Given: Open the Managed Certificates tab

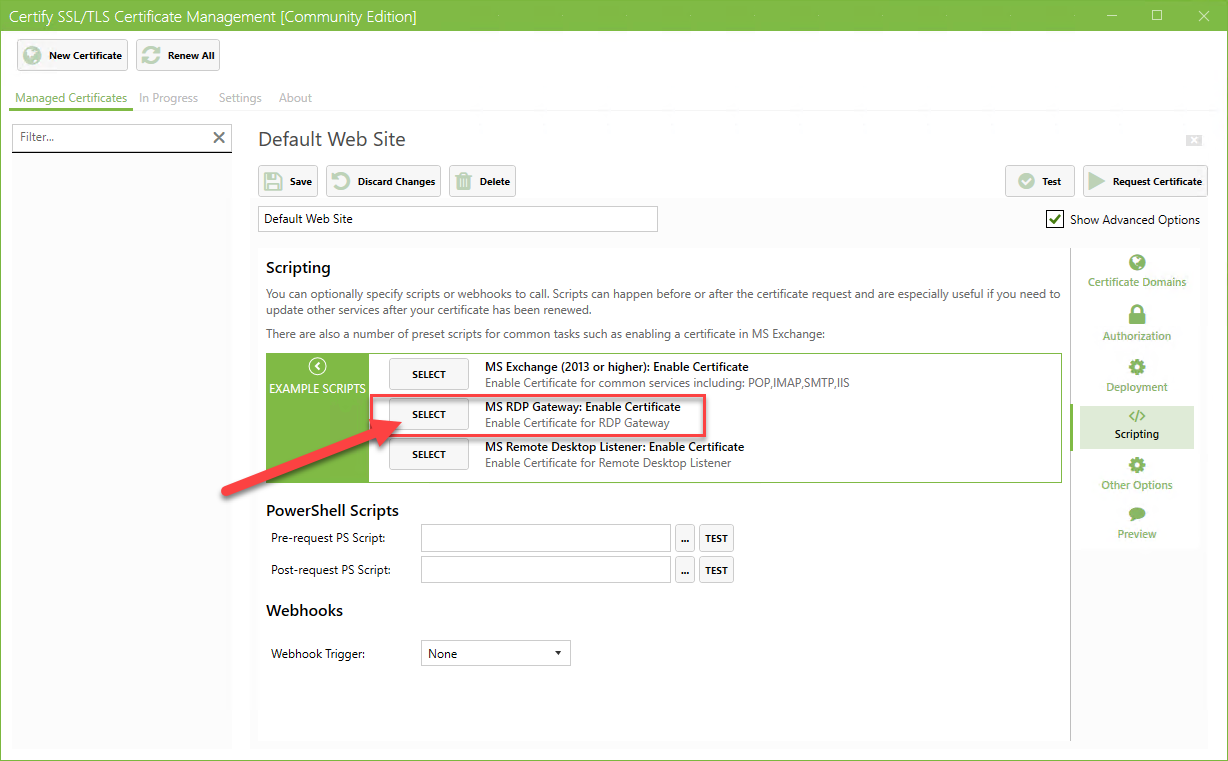Looking at the screenshot, I should (x=71, y=98).
